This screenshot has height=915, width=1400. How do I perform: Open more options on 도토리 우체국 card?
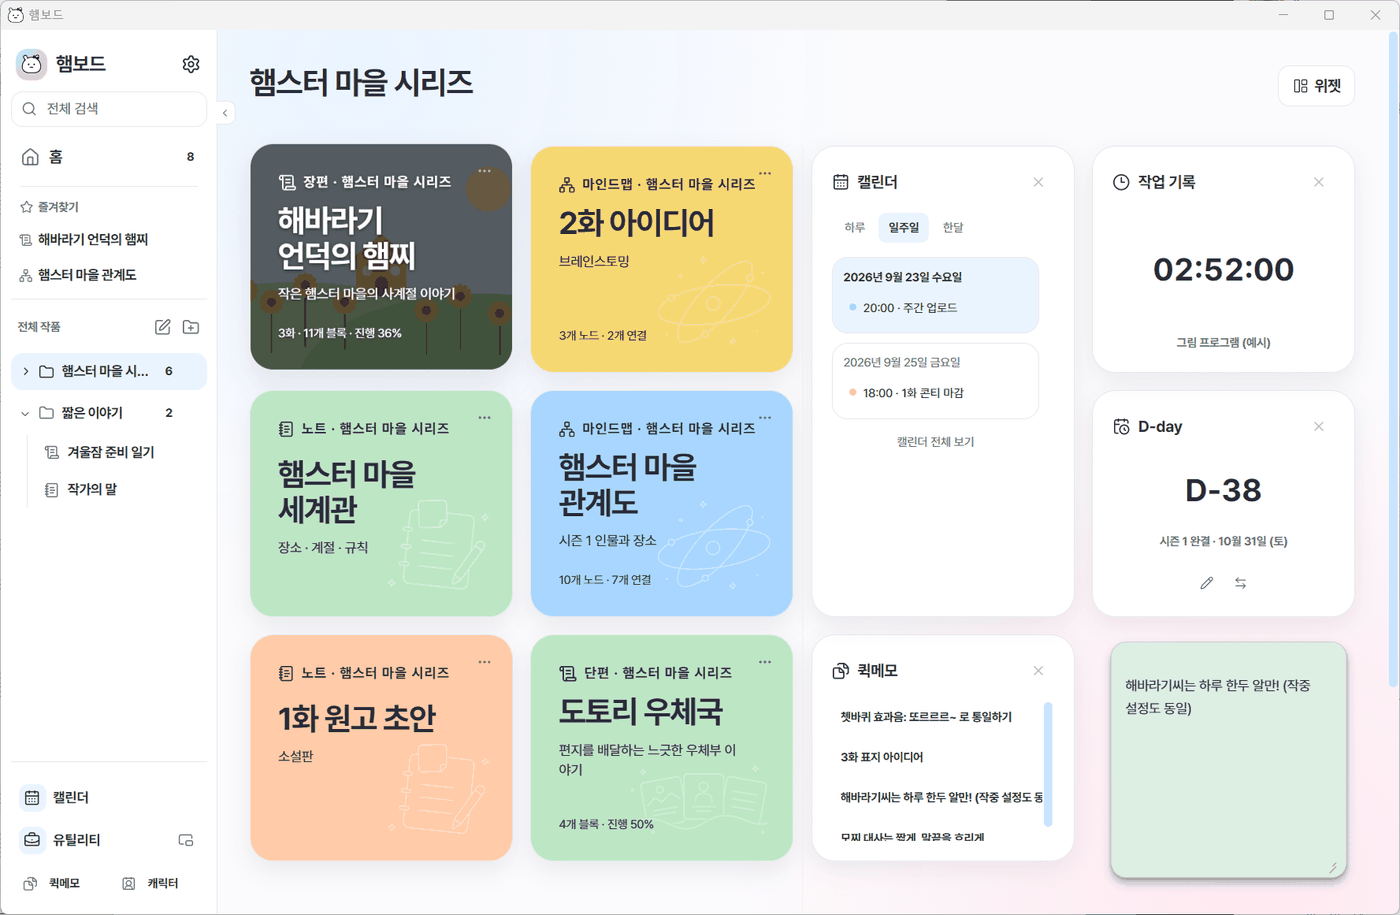pyautogui.click(x=765, y=662)
